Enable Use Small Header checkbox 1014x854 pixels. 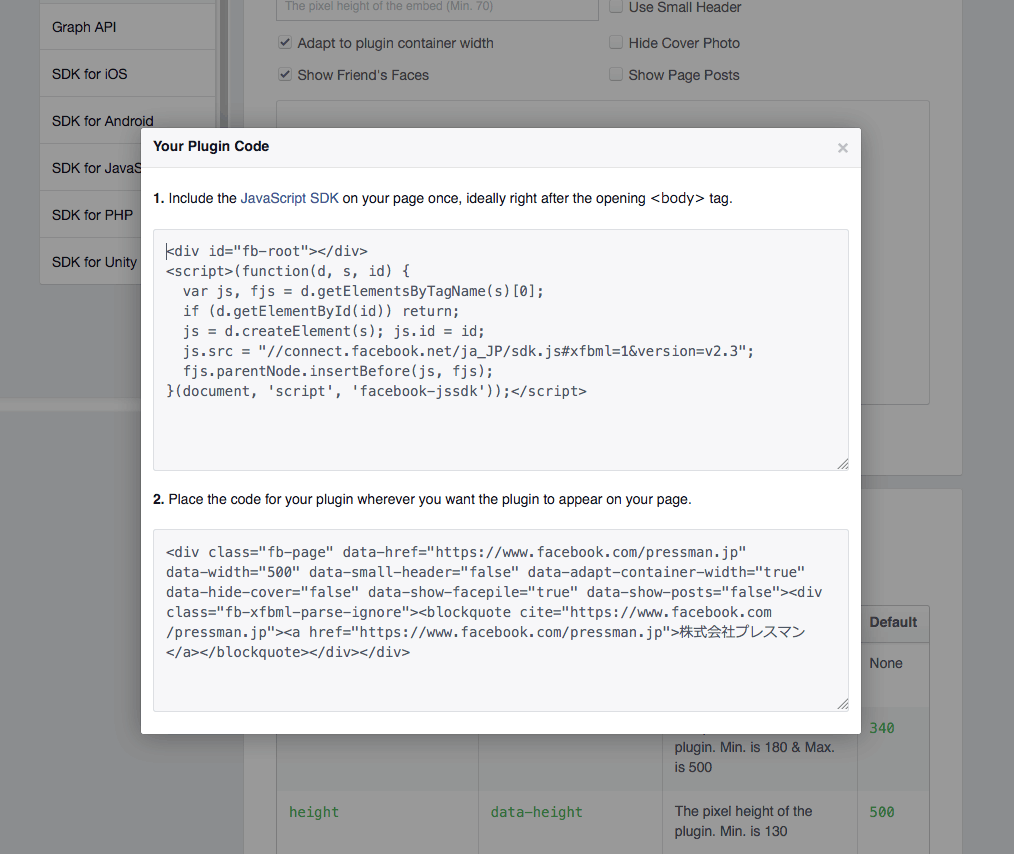pyautogui.click(x=616, y=7)
